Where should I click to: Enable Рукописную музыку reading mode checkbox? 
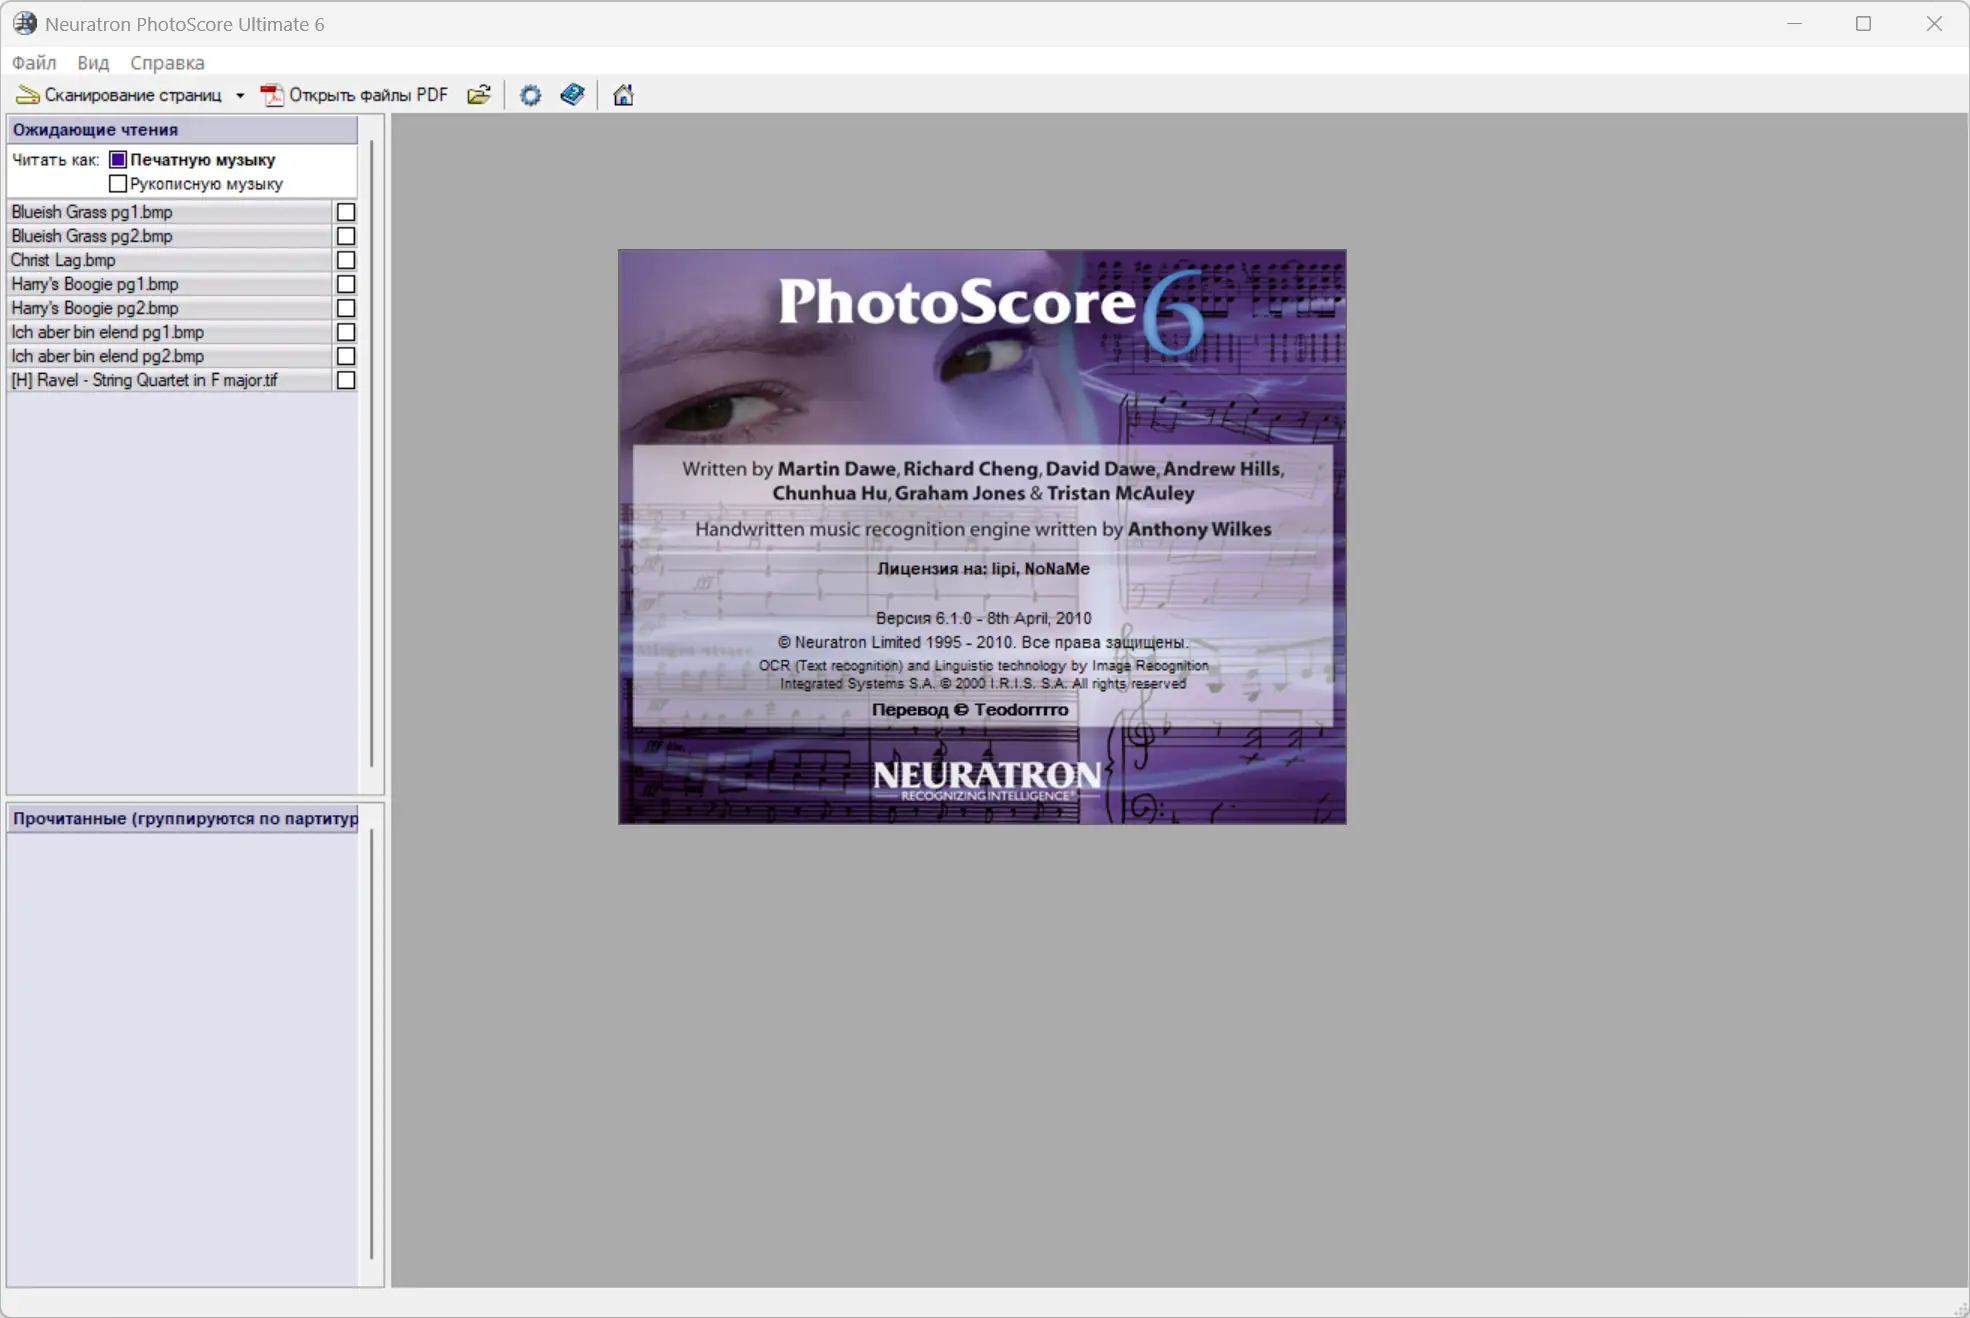[118, 184]
